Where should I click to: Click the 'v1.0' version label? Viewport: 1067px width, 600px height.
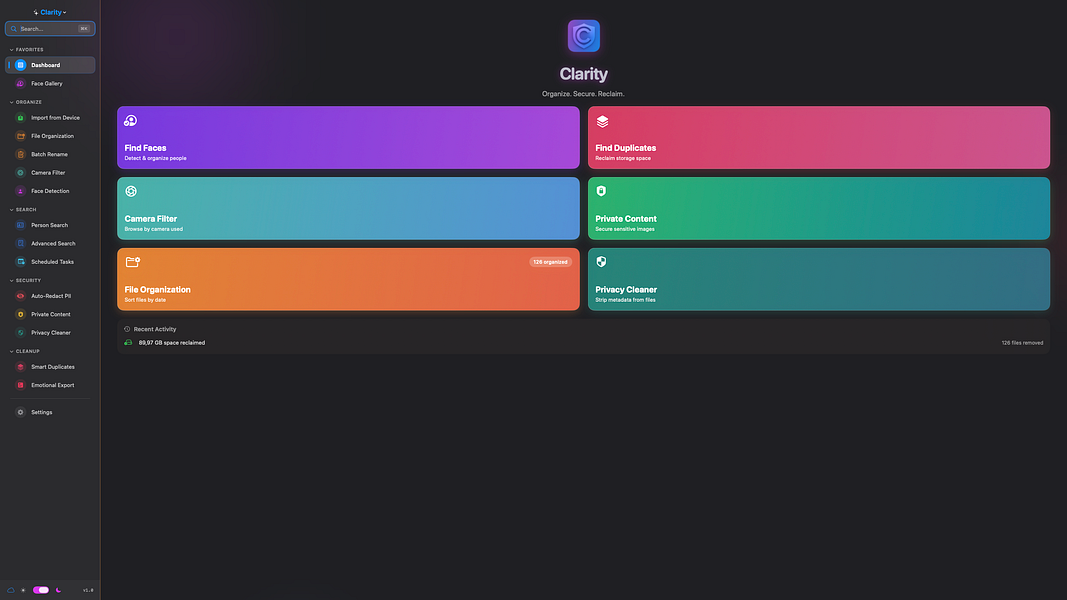88,590
